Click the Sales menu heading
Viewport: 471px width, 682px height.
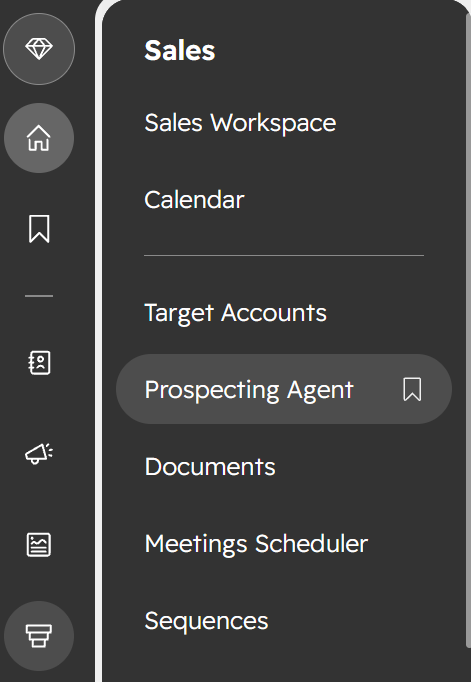[180, 50]
